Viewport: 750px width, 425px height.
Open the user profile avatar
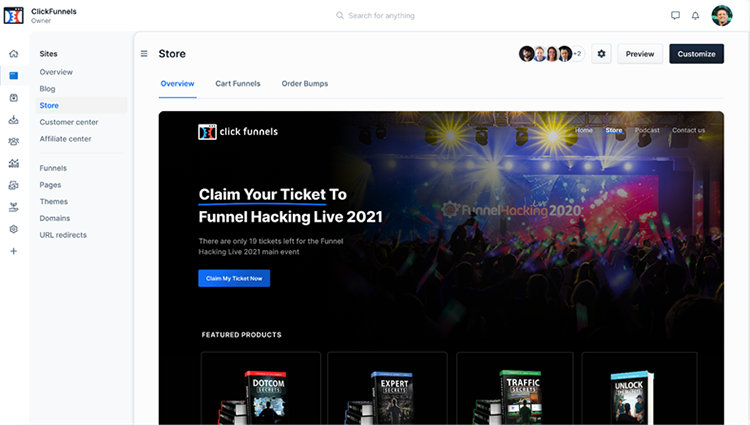[722, 15]
